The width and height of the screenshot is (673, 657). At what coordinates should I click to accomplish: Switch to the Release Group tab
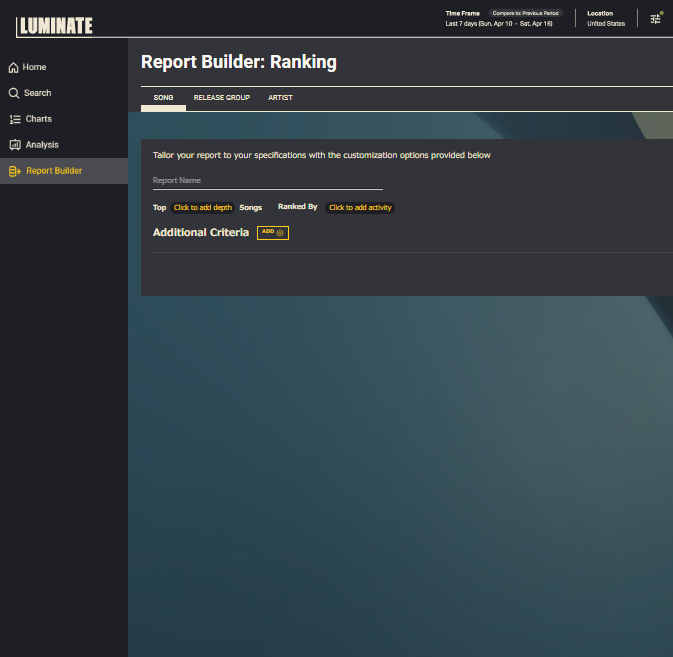[221, 98]
